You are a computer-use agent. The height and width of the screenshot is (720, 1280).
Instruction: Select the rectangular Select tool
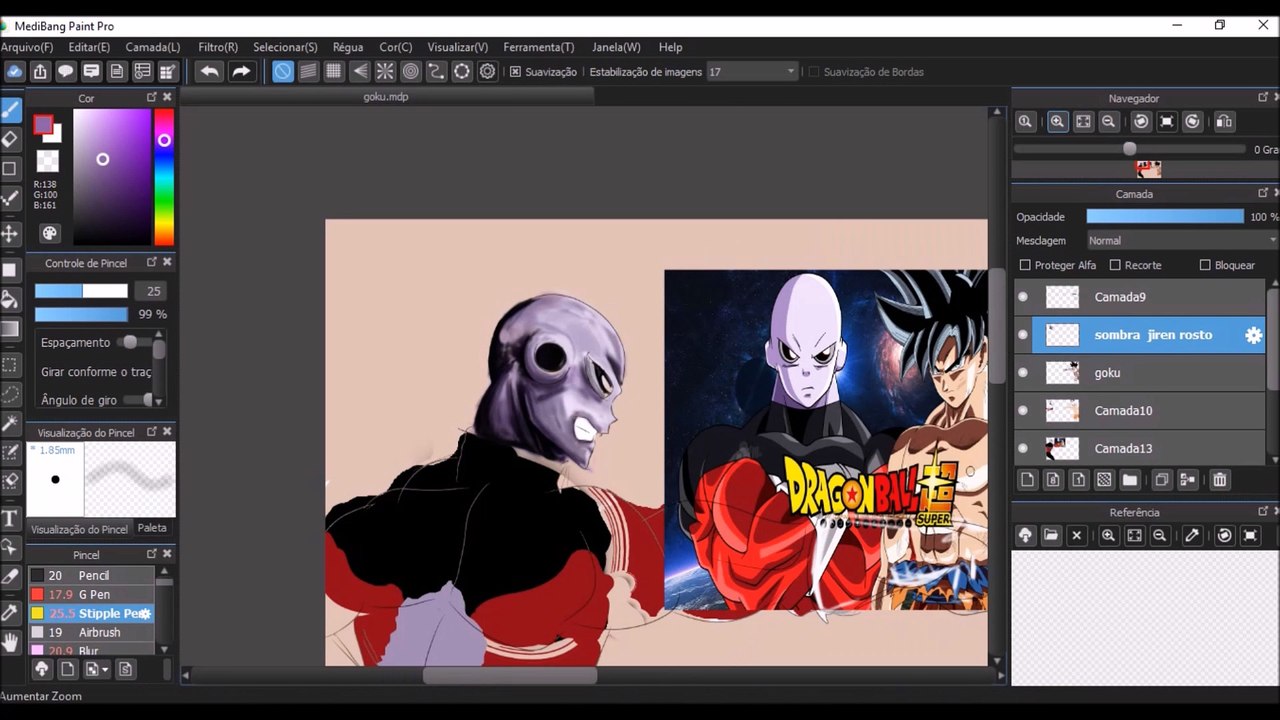pos(10,365)
